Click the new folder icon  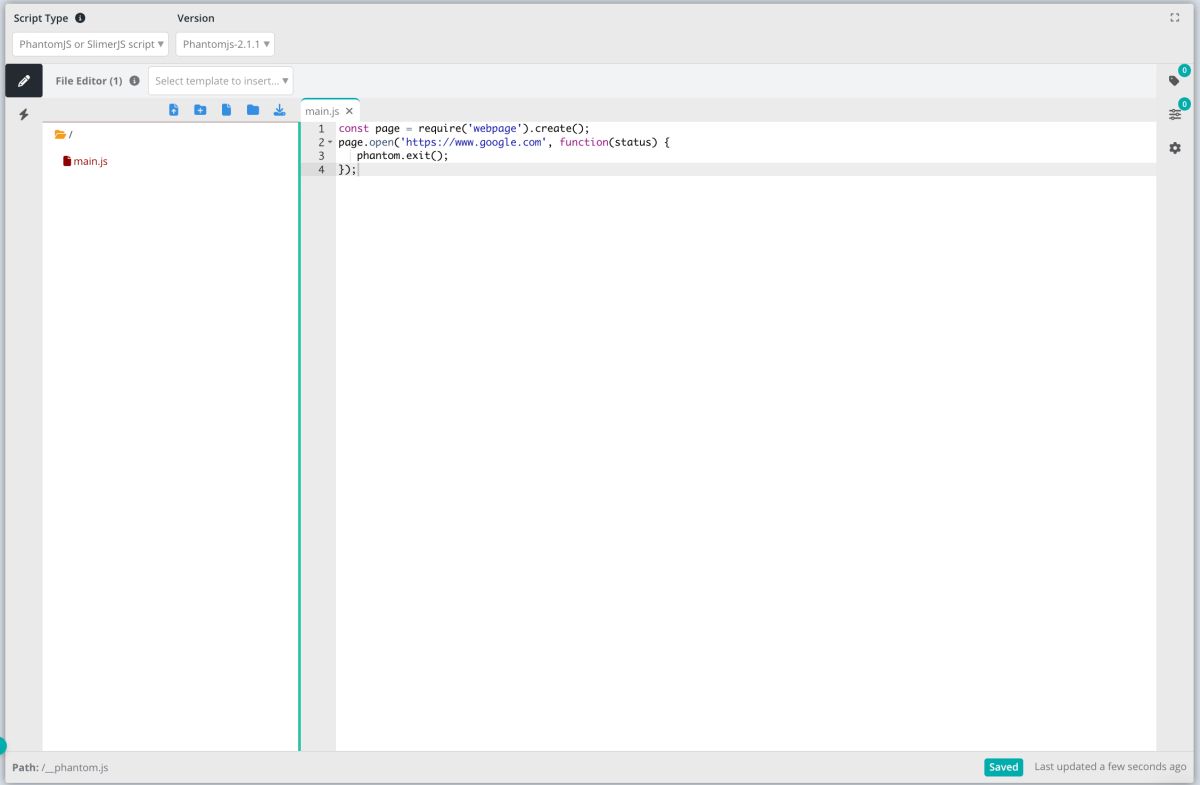(253, 110)
